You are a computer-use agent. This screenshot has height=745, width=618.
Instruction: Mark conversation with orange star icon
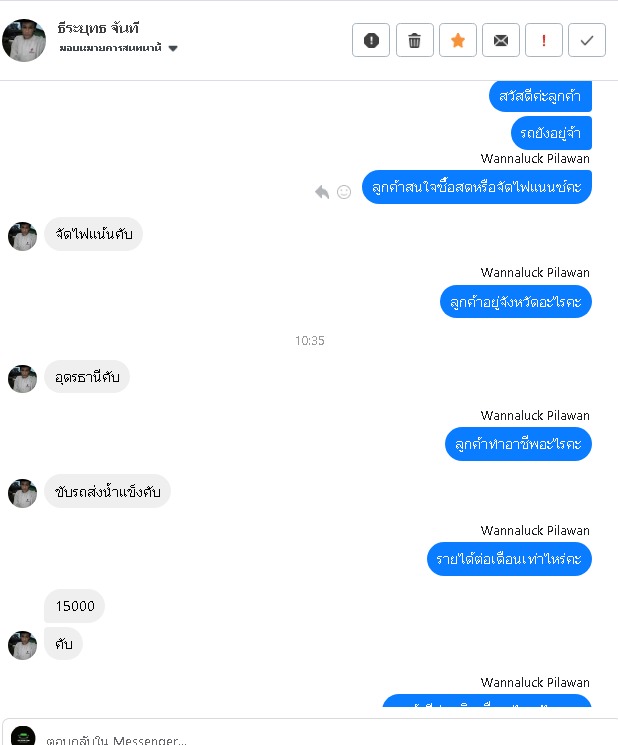457,40
